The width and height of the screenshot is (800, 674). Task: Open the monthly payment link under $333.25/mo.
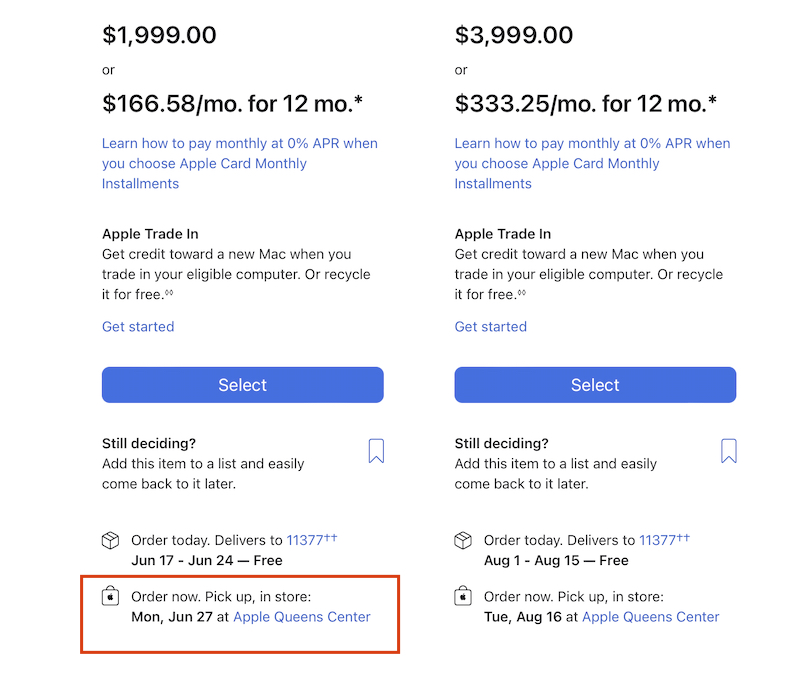click(x=592, y=163)
